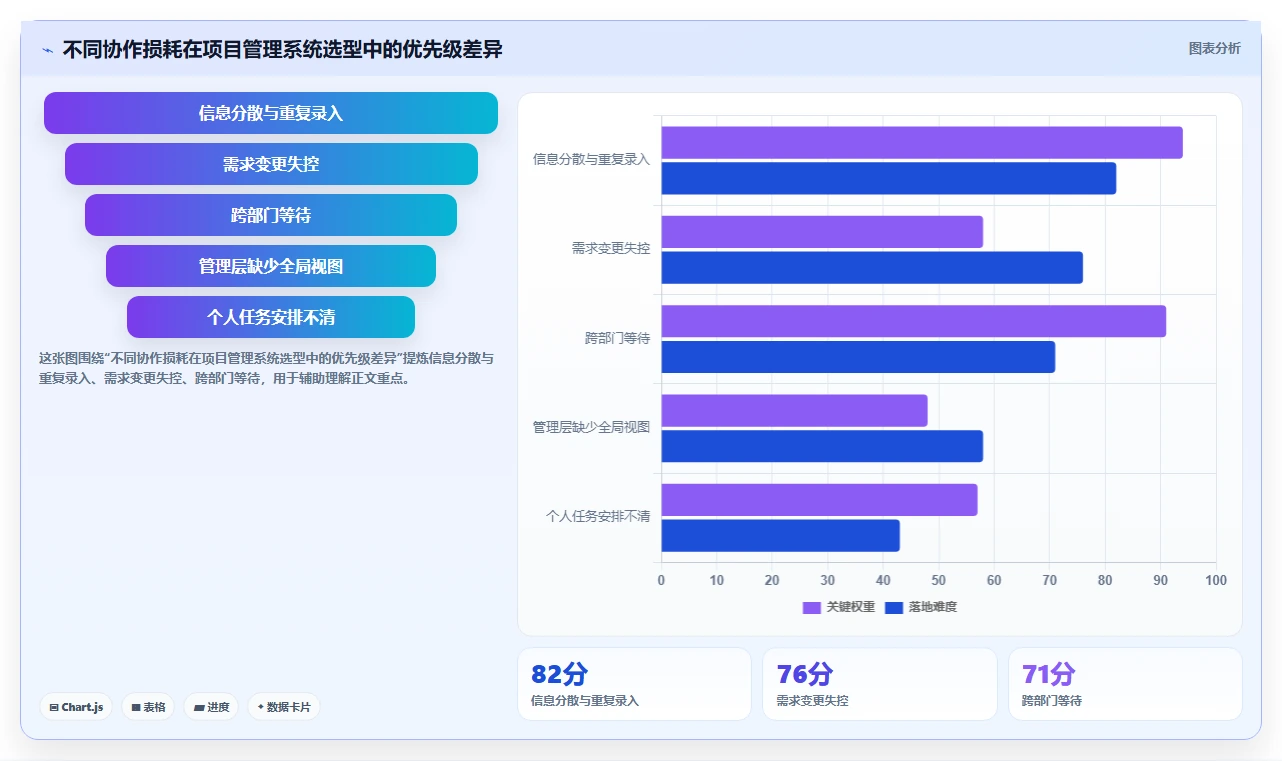This screenshot has height=761, width=1282.
Task: Click the purple 关键权重 bar for 需求变更失控
Action: (822, 232)
